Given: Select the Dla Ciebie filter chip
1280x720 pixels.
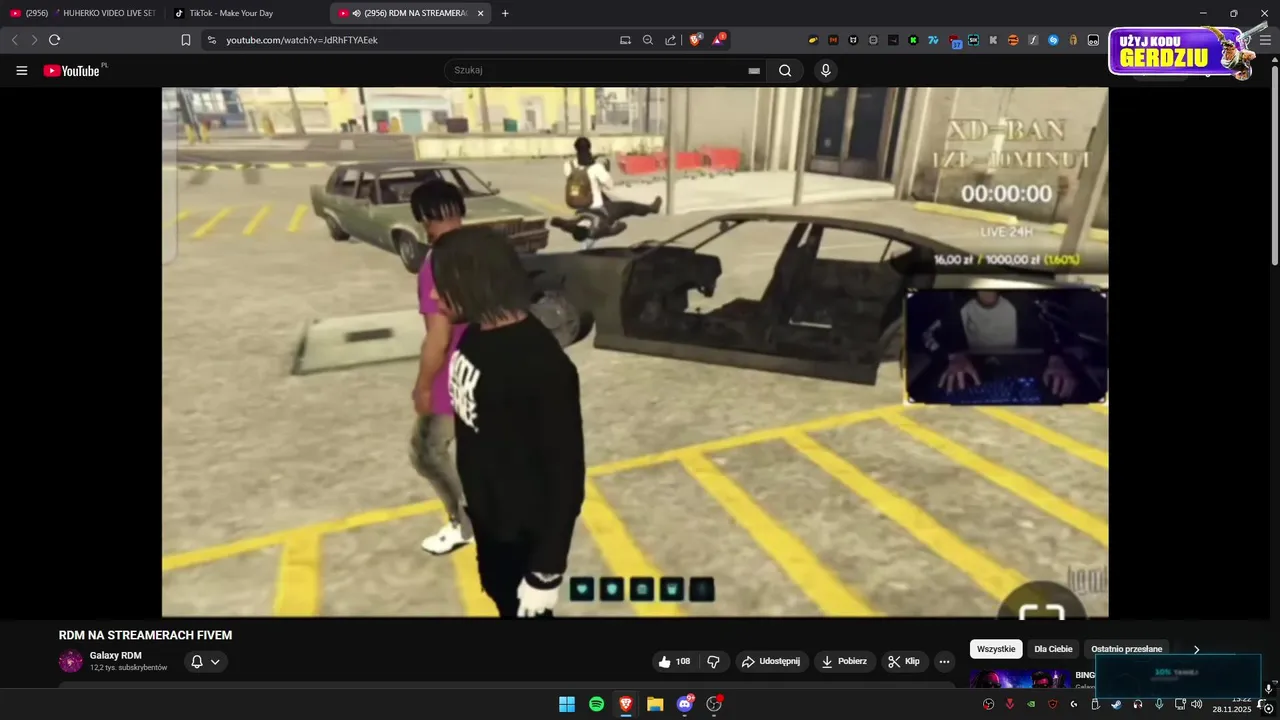Looking at the screenshot, I should [1053, 649].
